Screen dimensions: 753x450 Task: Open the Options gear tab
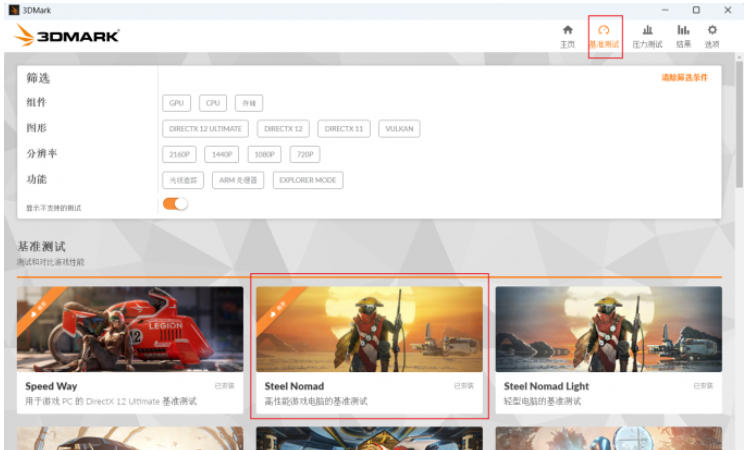click(x=712, y=36)
